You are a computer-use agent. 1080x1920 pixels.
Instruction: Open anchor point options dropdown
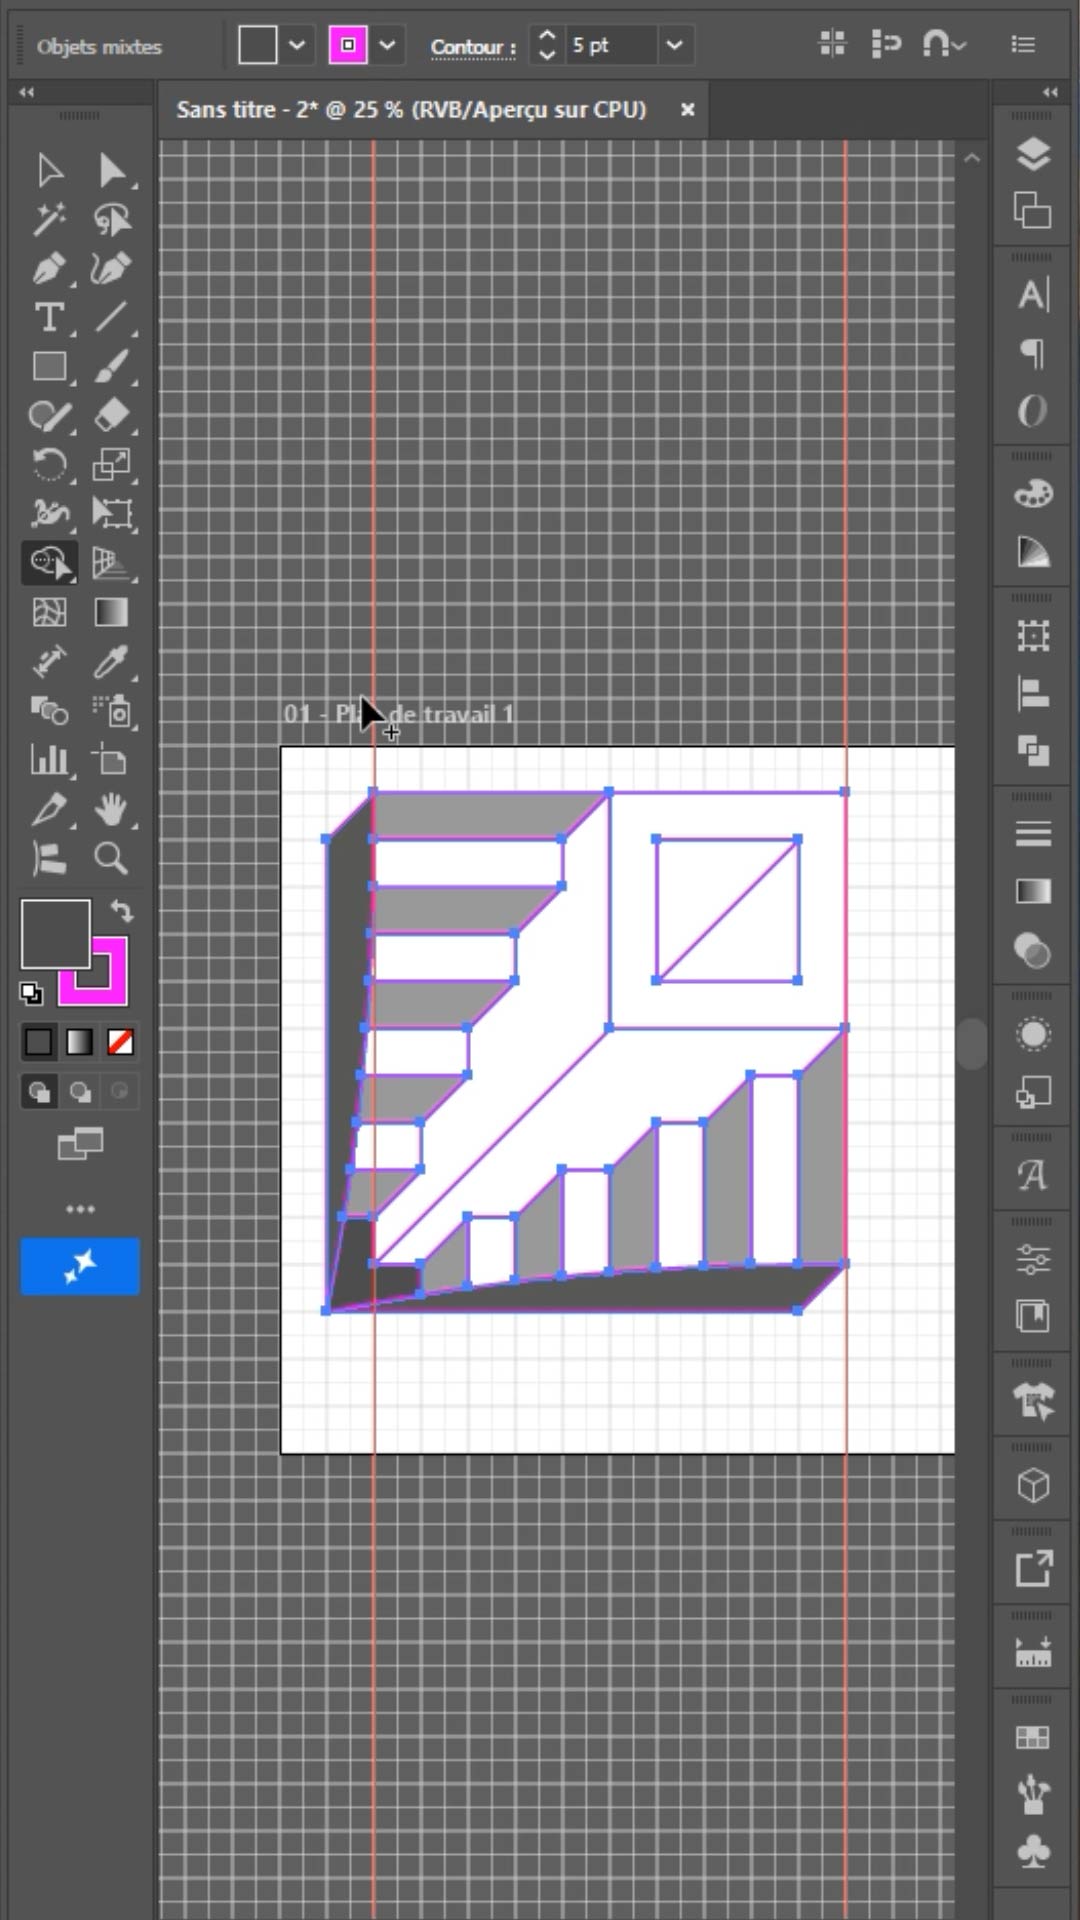pos(944,45)
